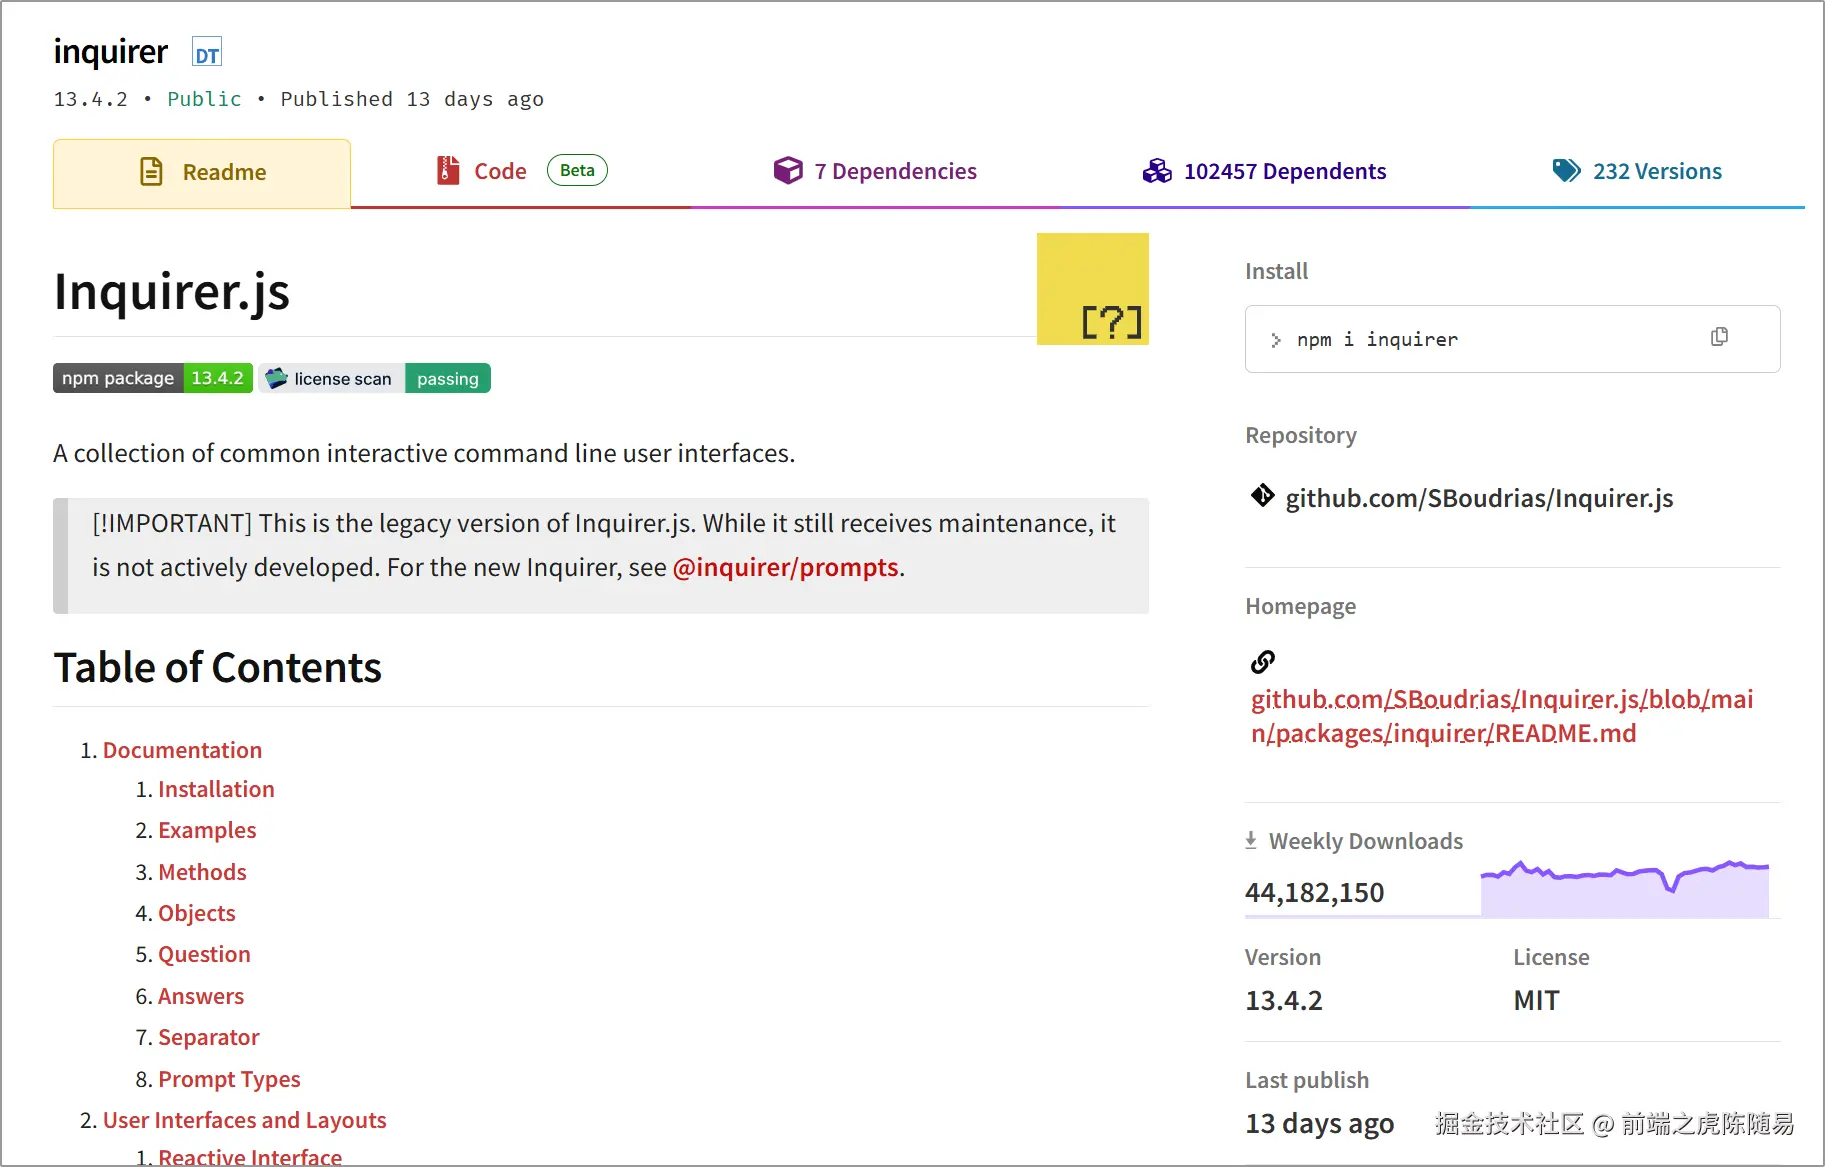Click the git repository diamond icon
This screenshot has height=1167, width=1825.
[1262, 495]
